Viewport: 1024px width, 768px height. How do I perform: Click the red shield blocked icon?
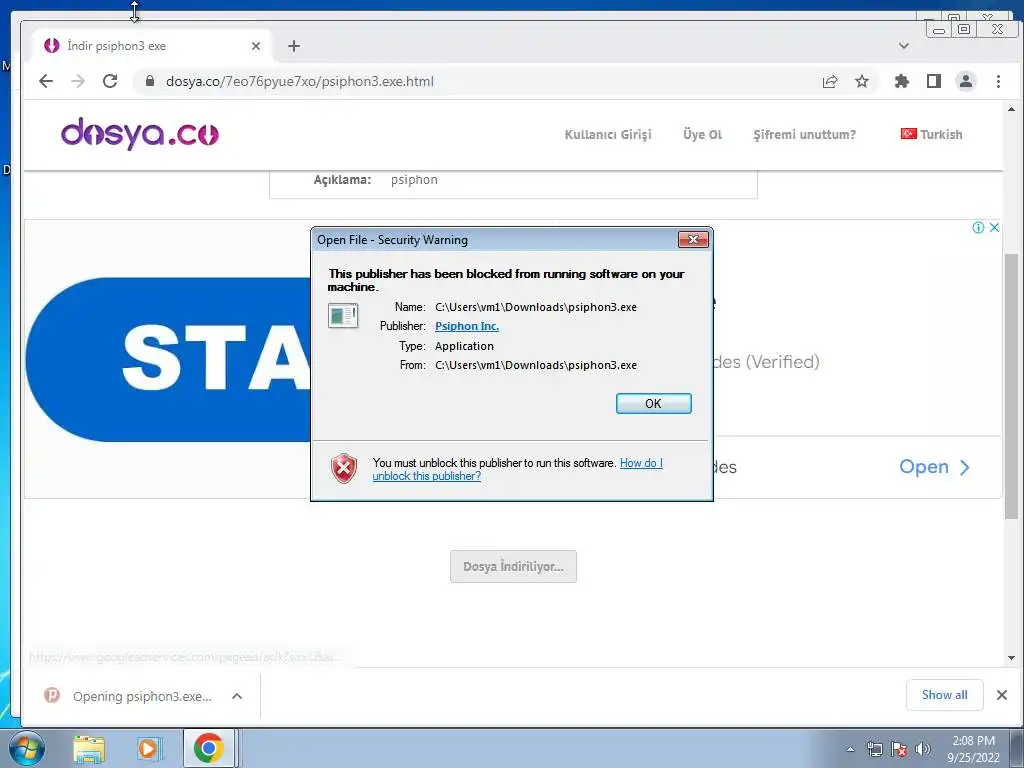(344, 468)
